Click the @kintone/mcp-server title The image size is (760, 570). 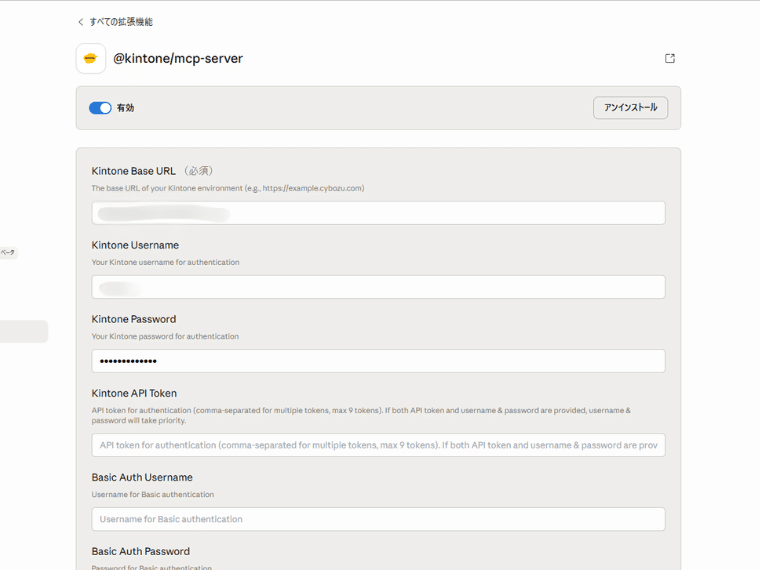(x=178, y=58)
